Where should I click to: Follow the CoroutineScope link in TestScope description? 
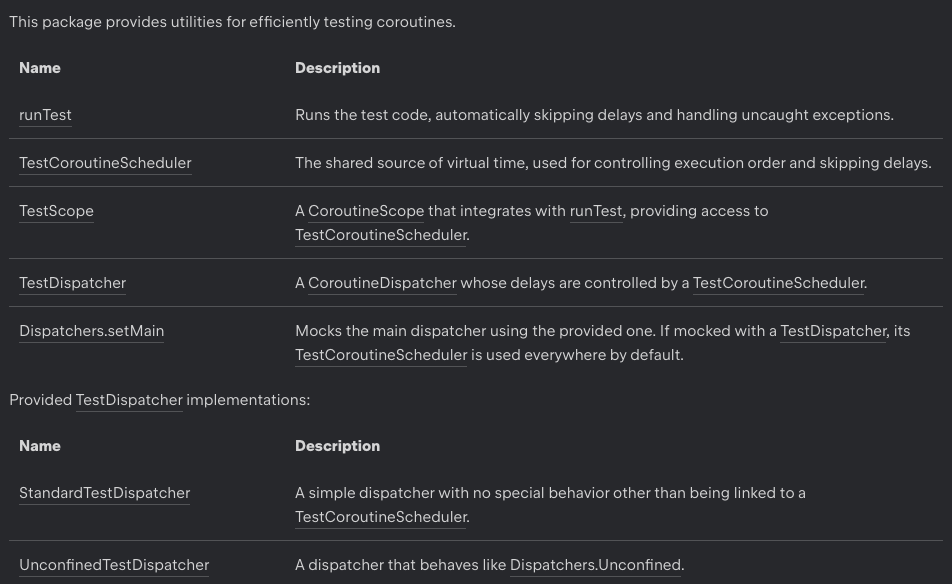[366, 211]
